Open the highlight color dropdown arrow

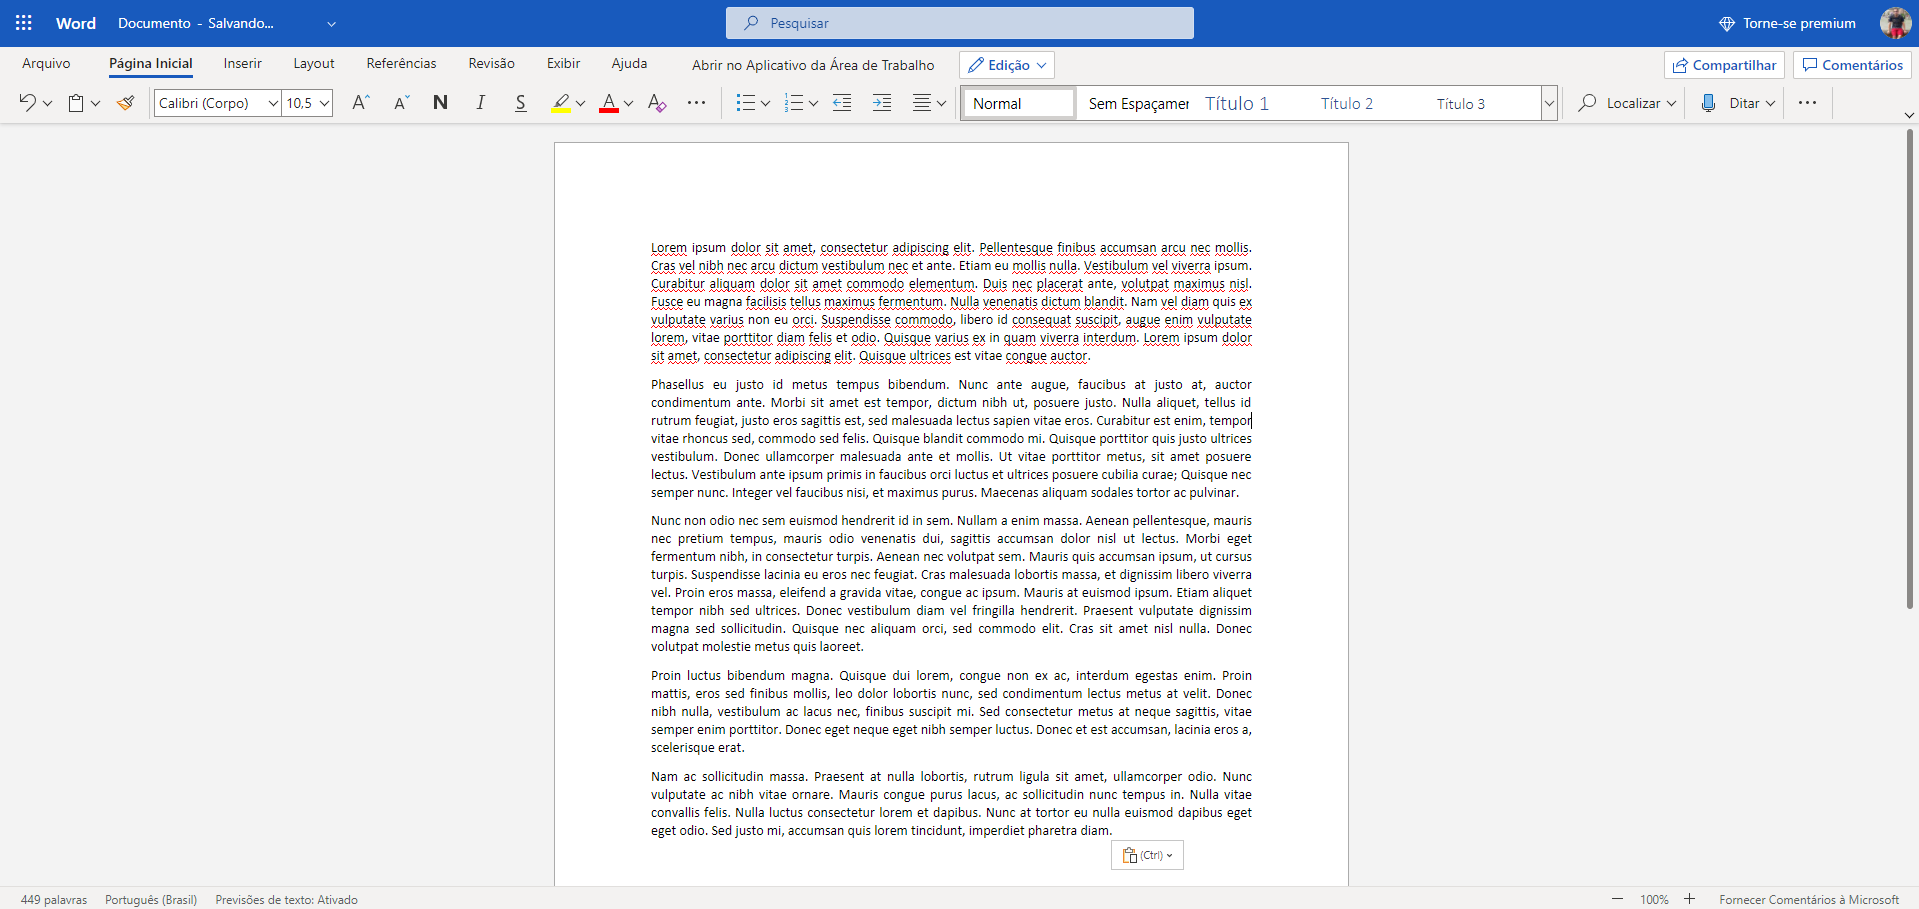[x=580, y=103]
